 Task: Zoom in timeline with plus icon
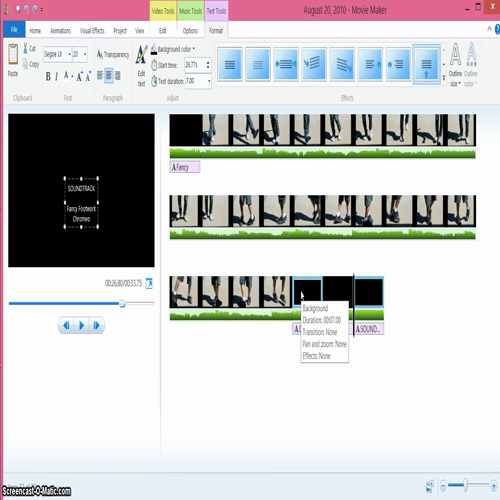click(x=494, y=485)
